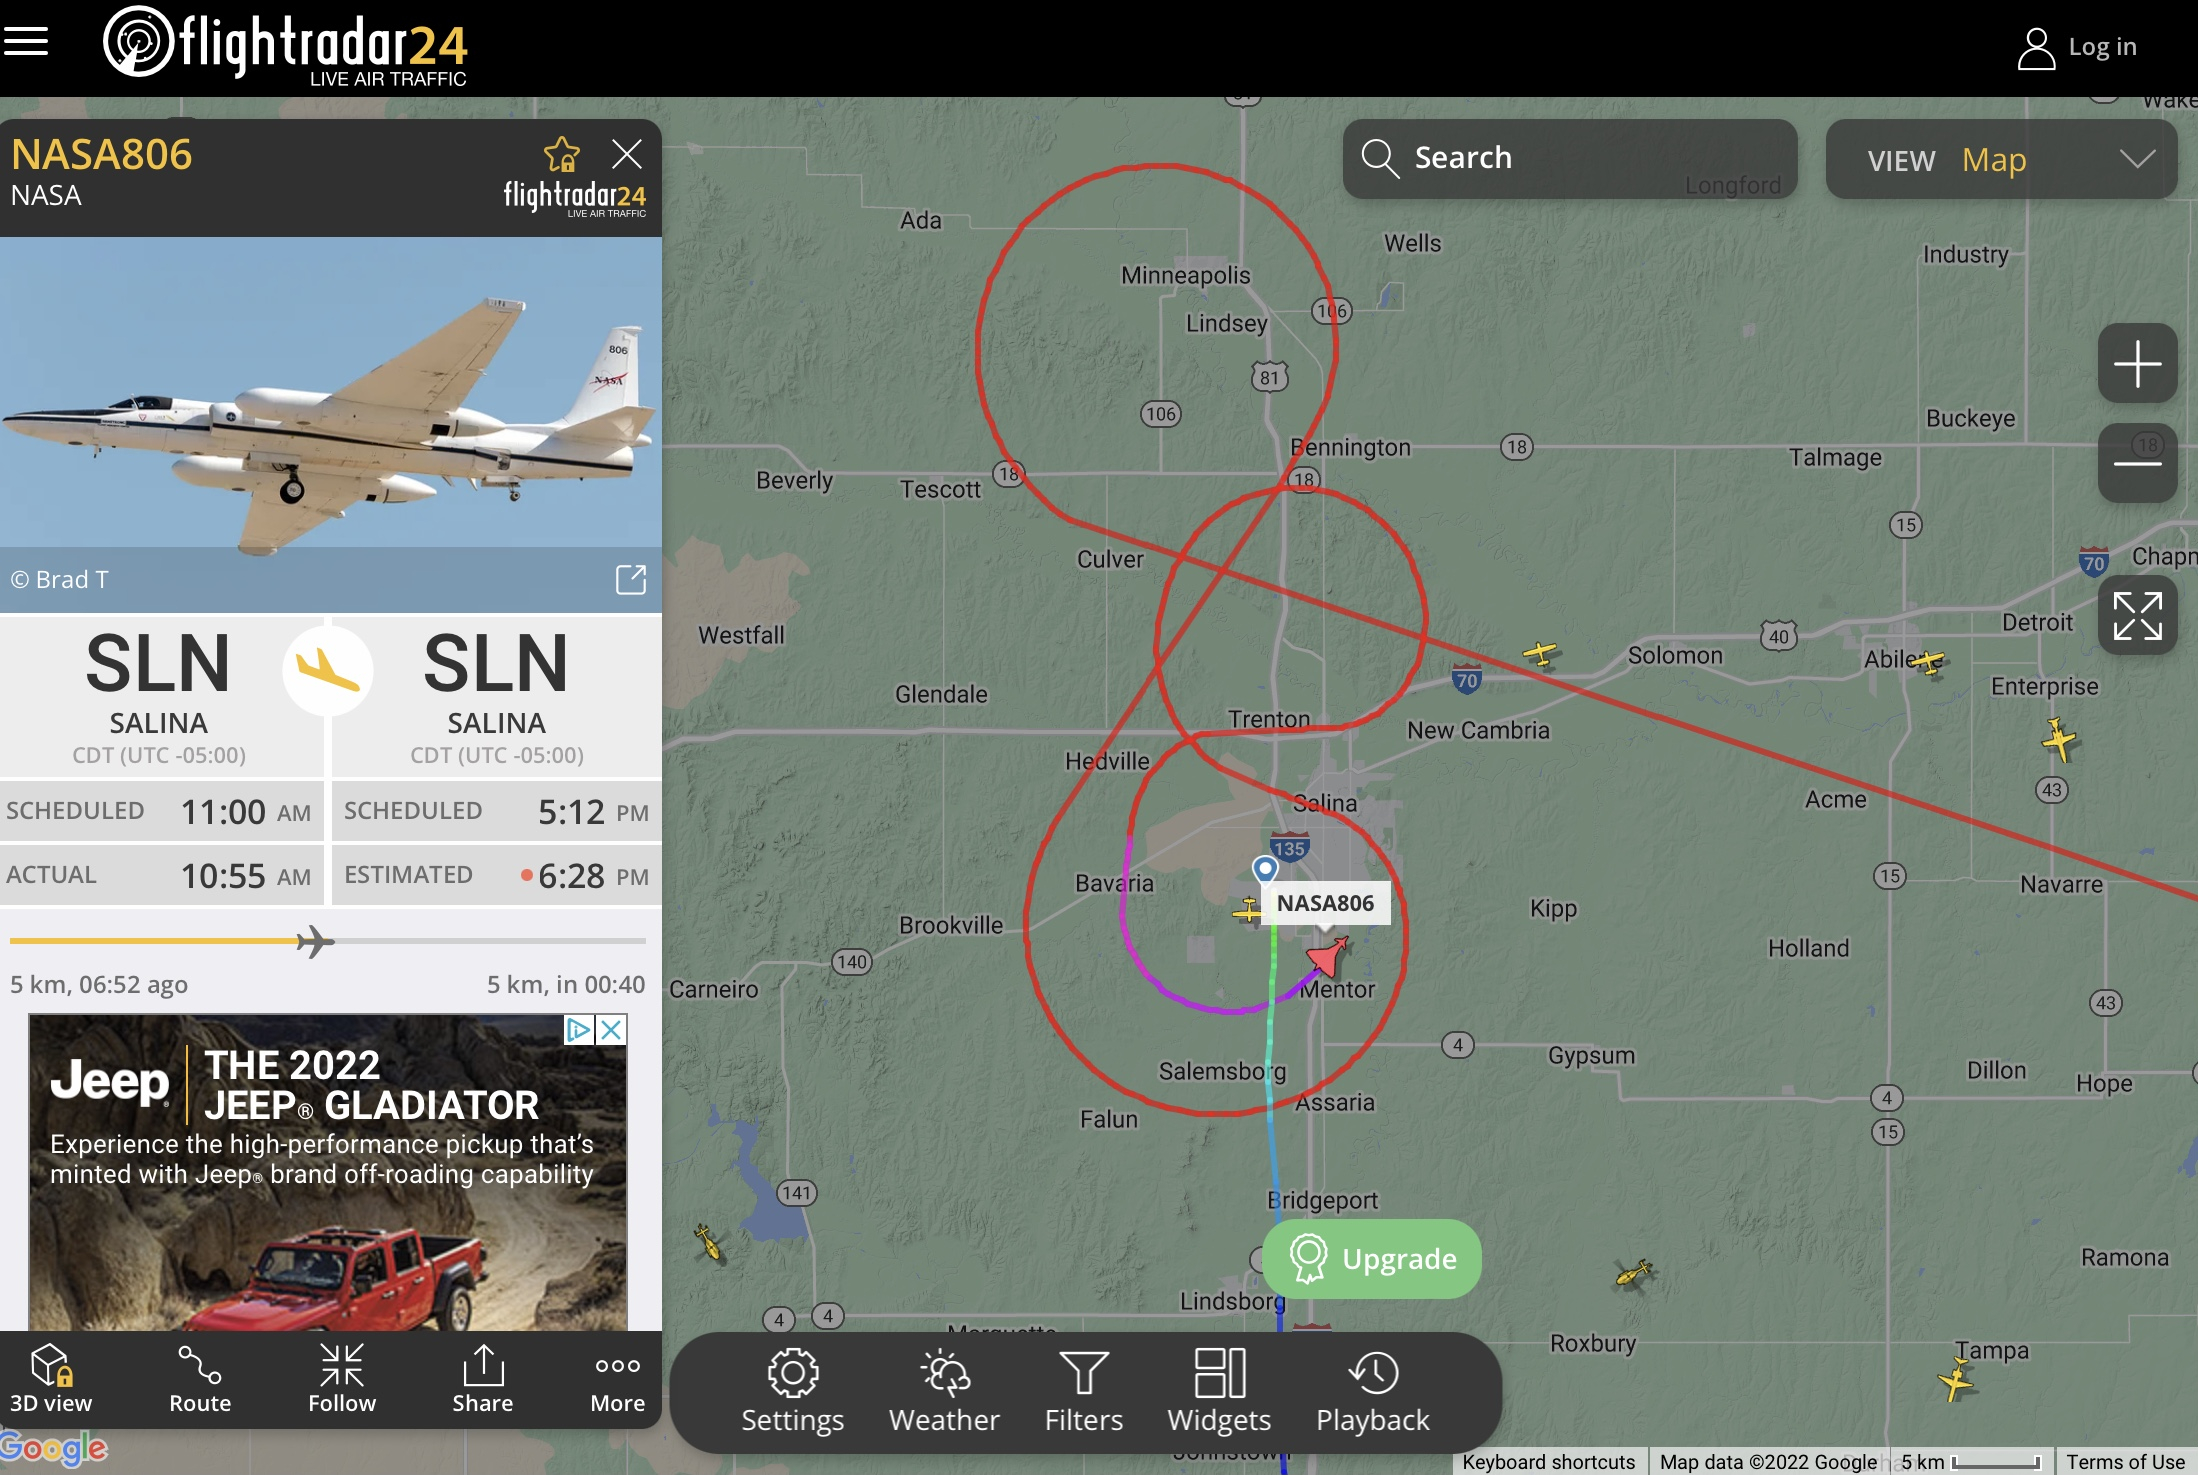
Task: Expand the VIEW Map dropdown
Action: (x=2001, y=159)
